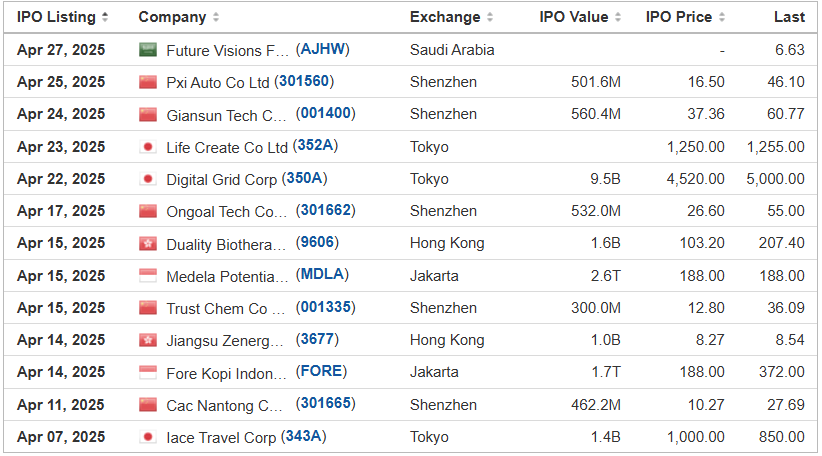The width and height of the screenshot is (822, 456).
Task: Open the 9606 ticker link
Action: point(317,242)
